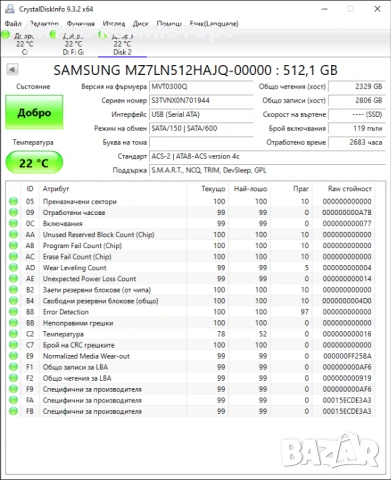The width and height of the screenshot is (391, 480).
Task: Click the status circle of attribute F9
Action: 13,389
